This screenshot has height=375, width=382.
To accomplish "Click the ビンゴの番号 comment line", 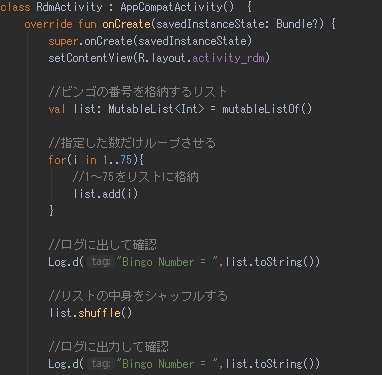I will tap(137, 92).
